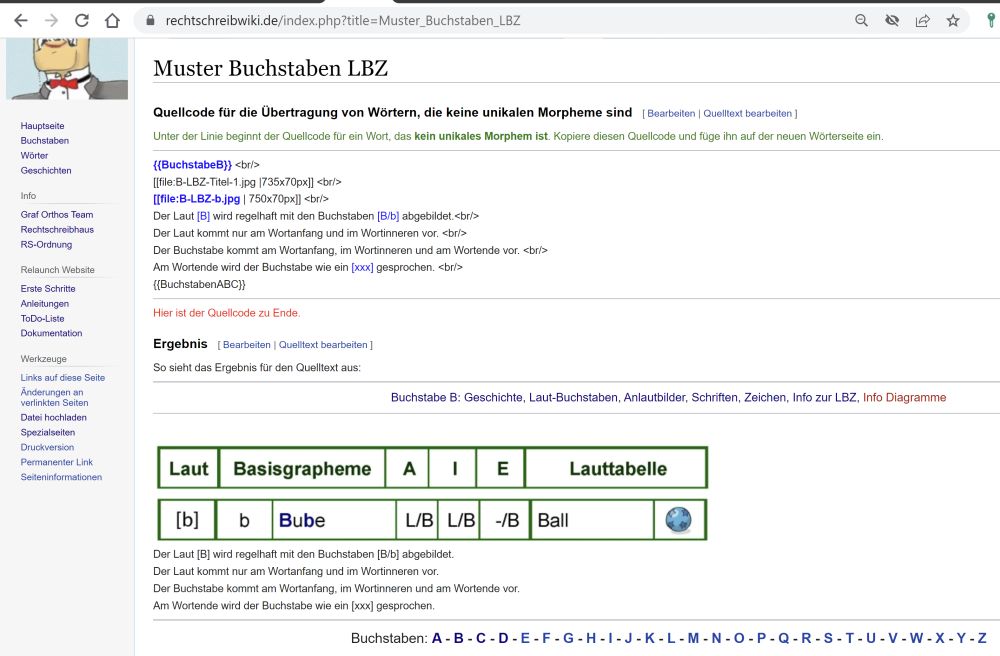The image size is (1000, 656).
Task: Go to browser home icon
Action: [x=113, y=20]
